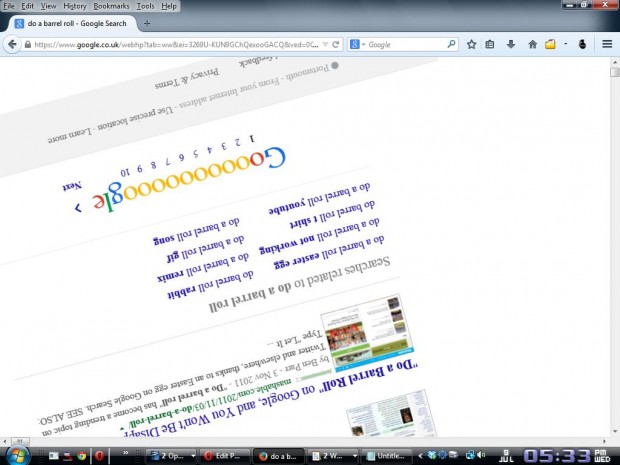Screen dimensions: 620x465
Task: Click the search magnifier icon in search box
Action: [451, 44]
